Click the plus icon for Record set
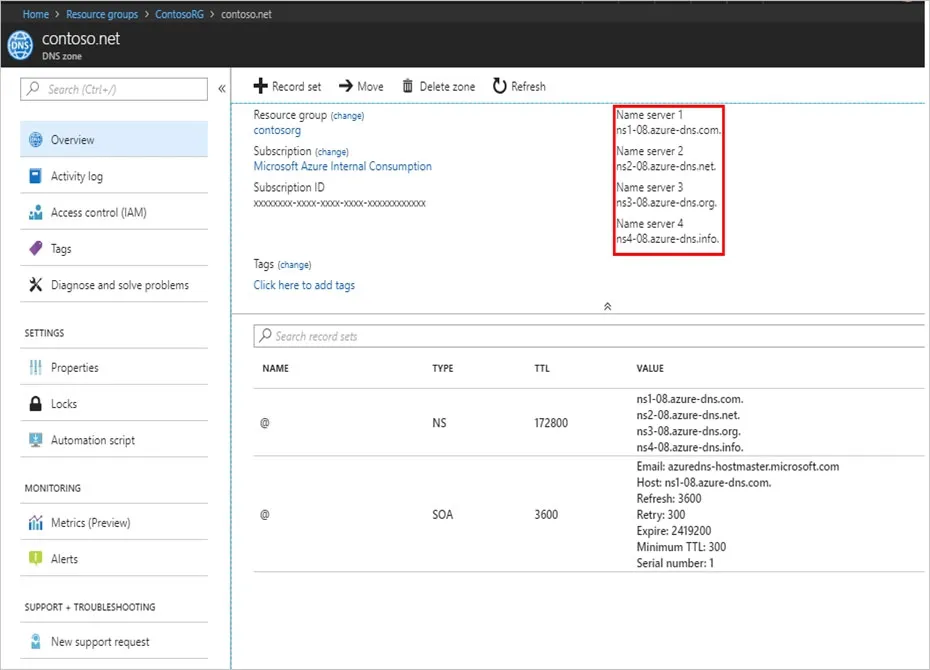The width and height of the screenshot is (930, 670). 260,86
